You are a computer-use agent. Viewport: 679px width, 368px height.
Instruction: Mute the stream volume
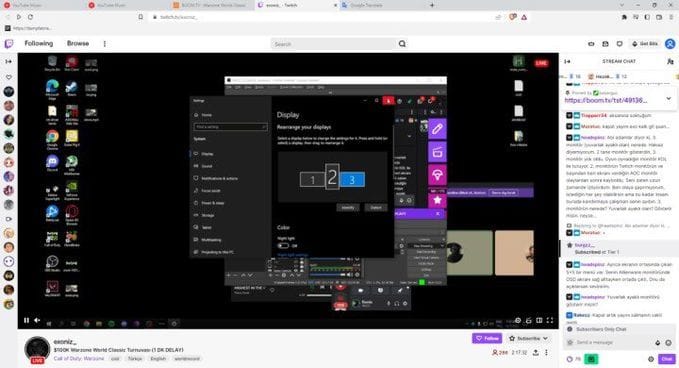37,320
